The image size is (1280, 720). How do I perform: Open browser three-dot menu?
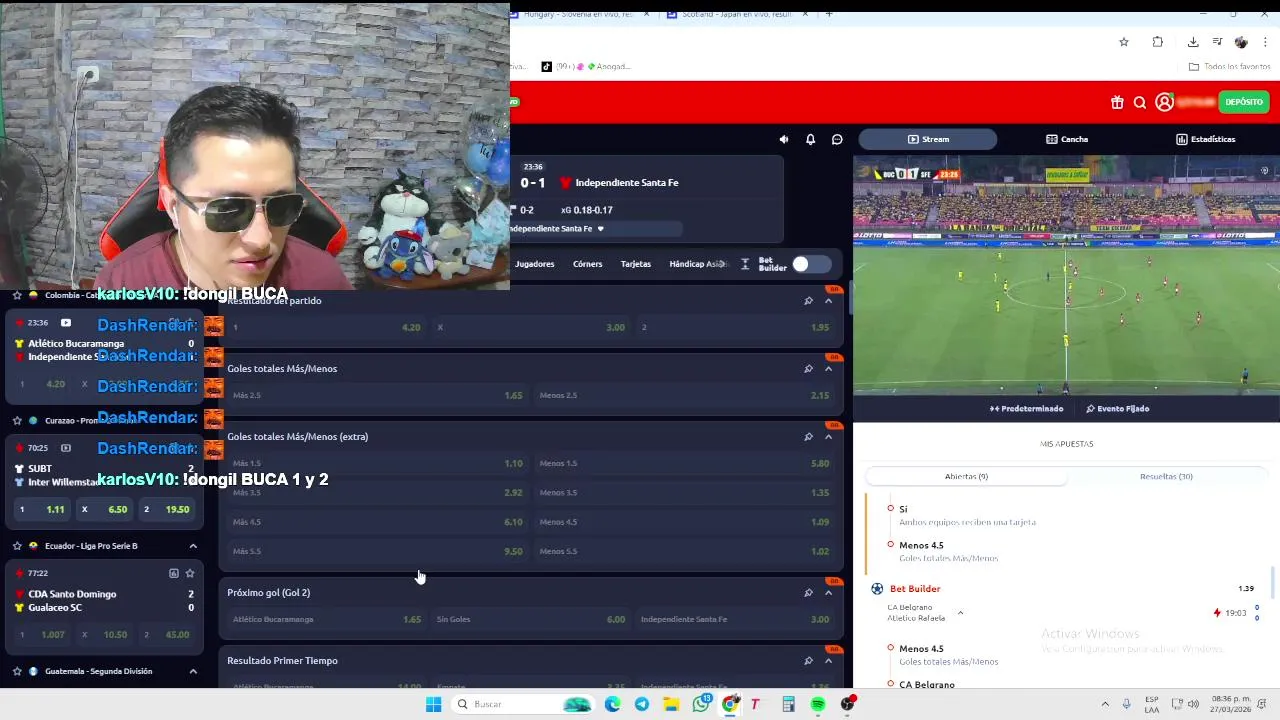click(x=1265, y=42)
